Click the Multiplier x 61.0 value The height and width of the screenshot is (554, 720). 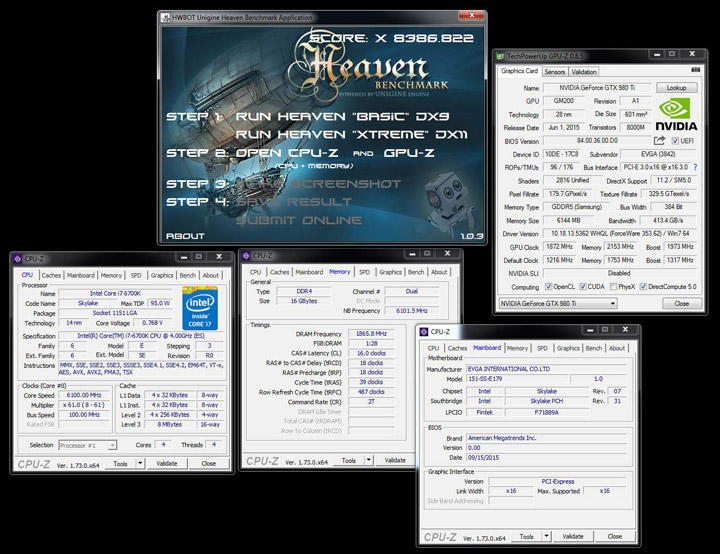[x=84, y=405]
